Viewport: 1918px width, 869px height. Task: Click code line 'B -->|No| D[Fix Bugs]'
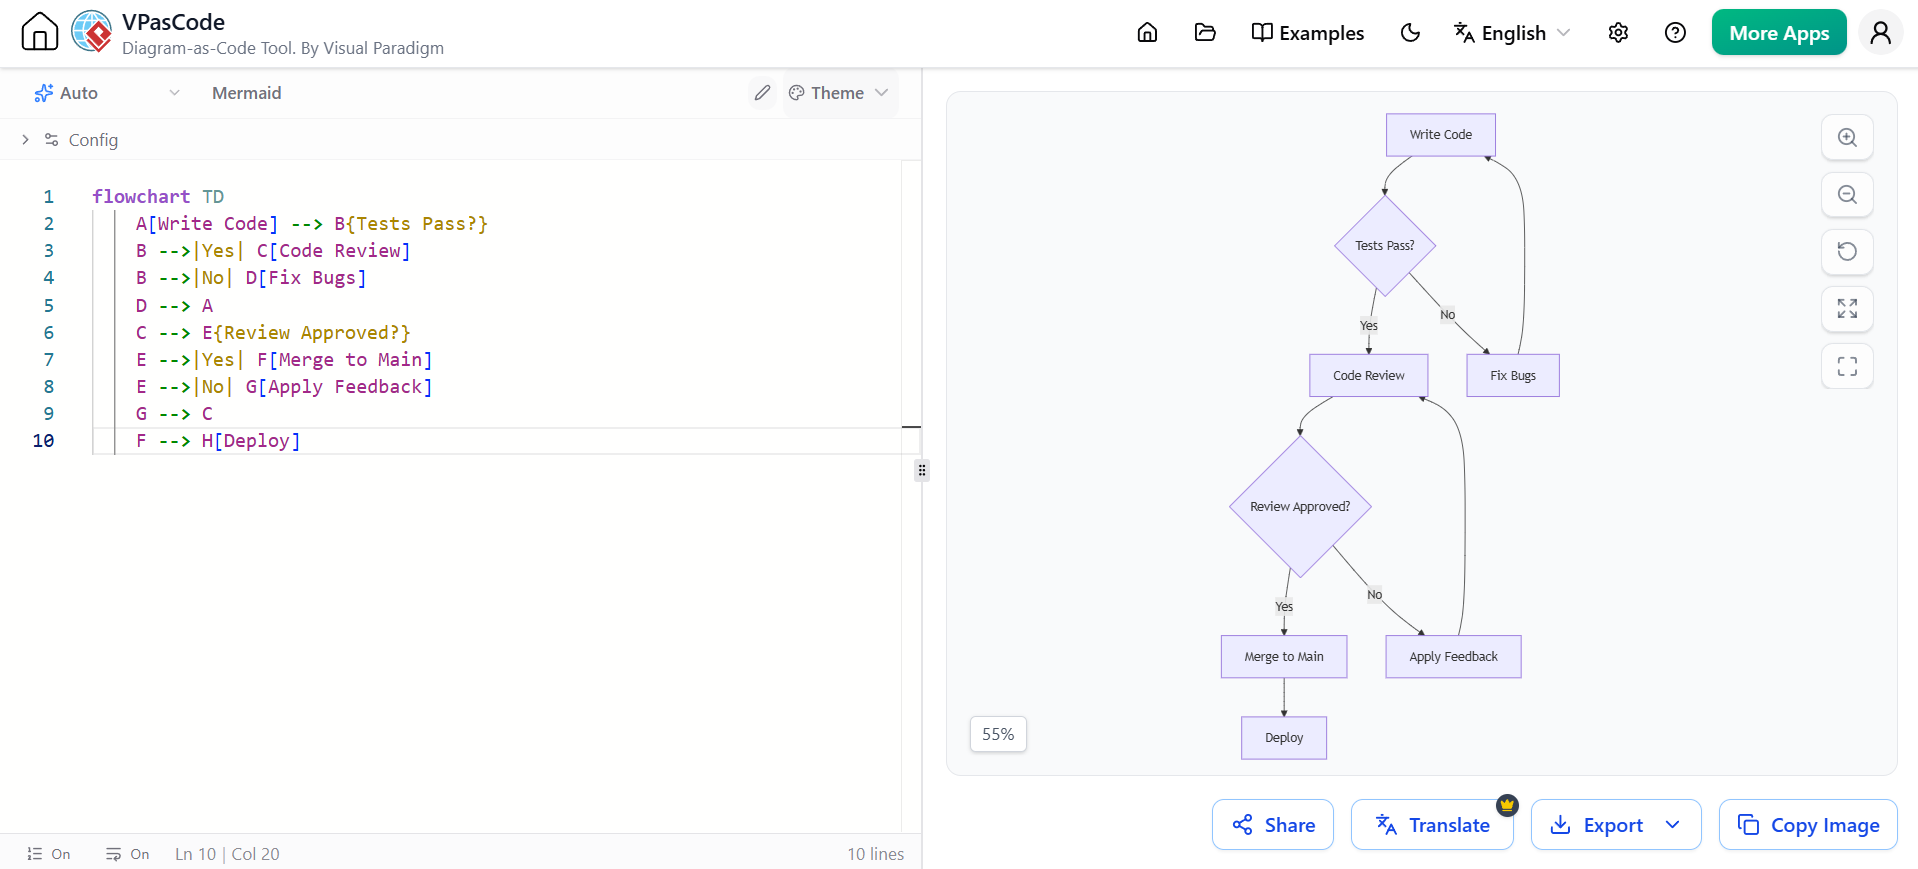(251, 278)
